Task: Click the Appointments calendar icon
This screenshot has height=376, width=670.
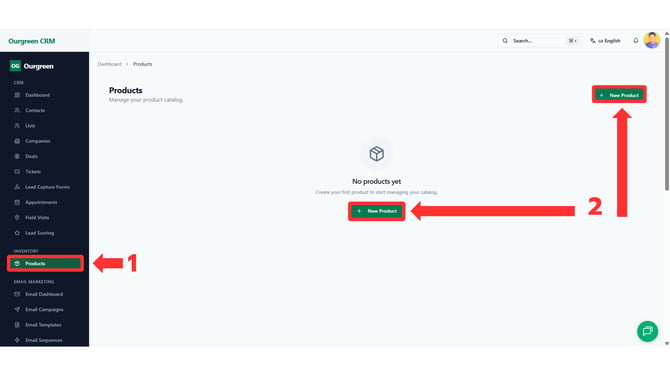Action: pyautogui.click(x=17, y=203)
